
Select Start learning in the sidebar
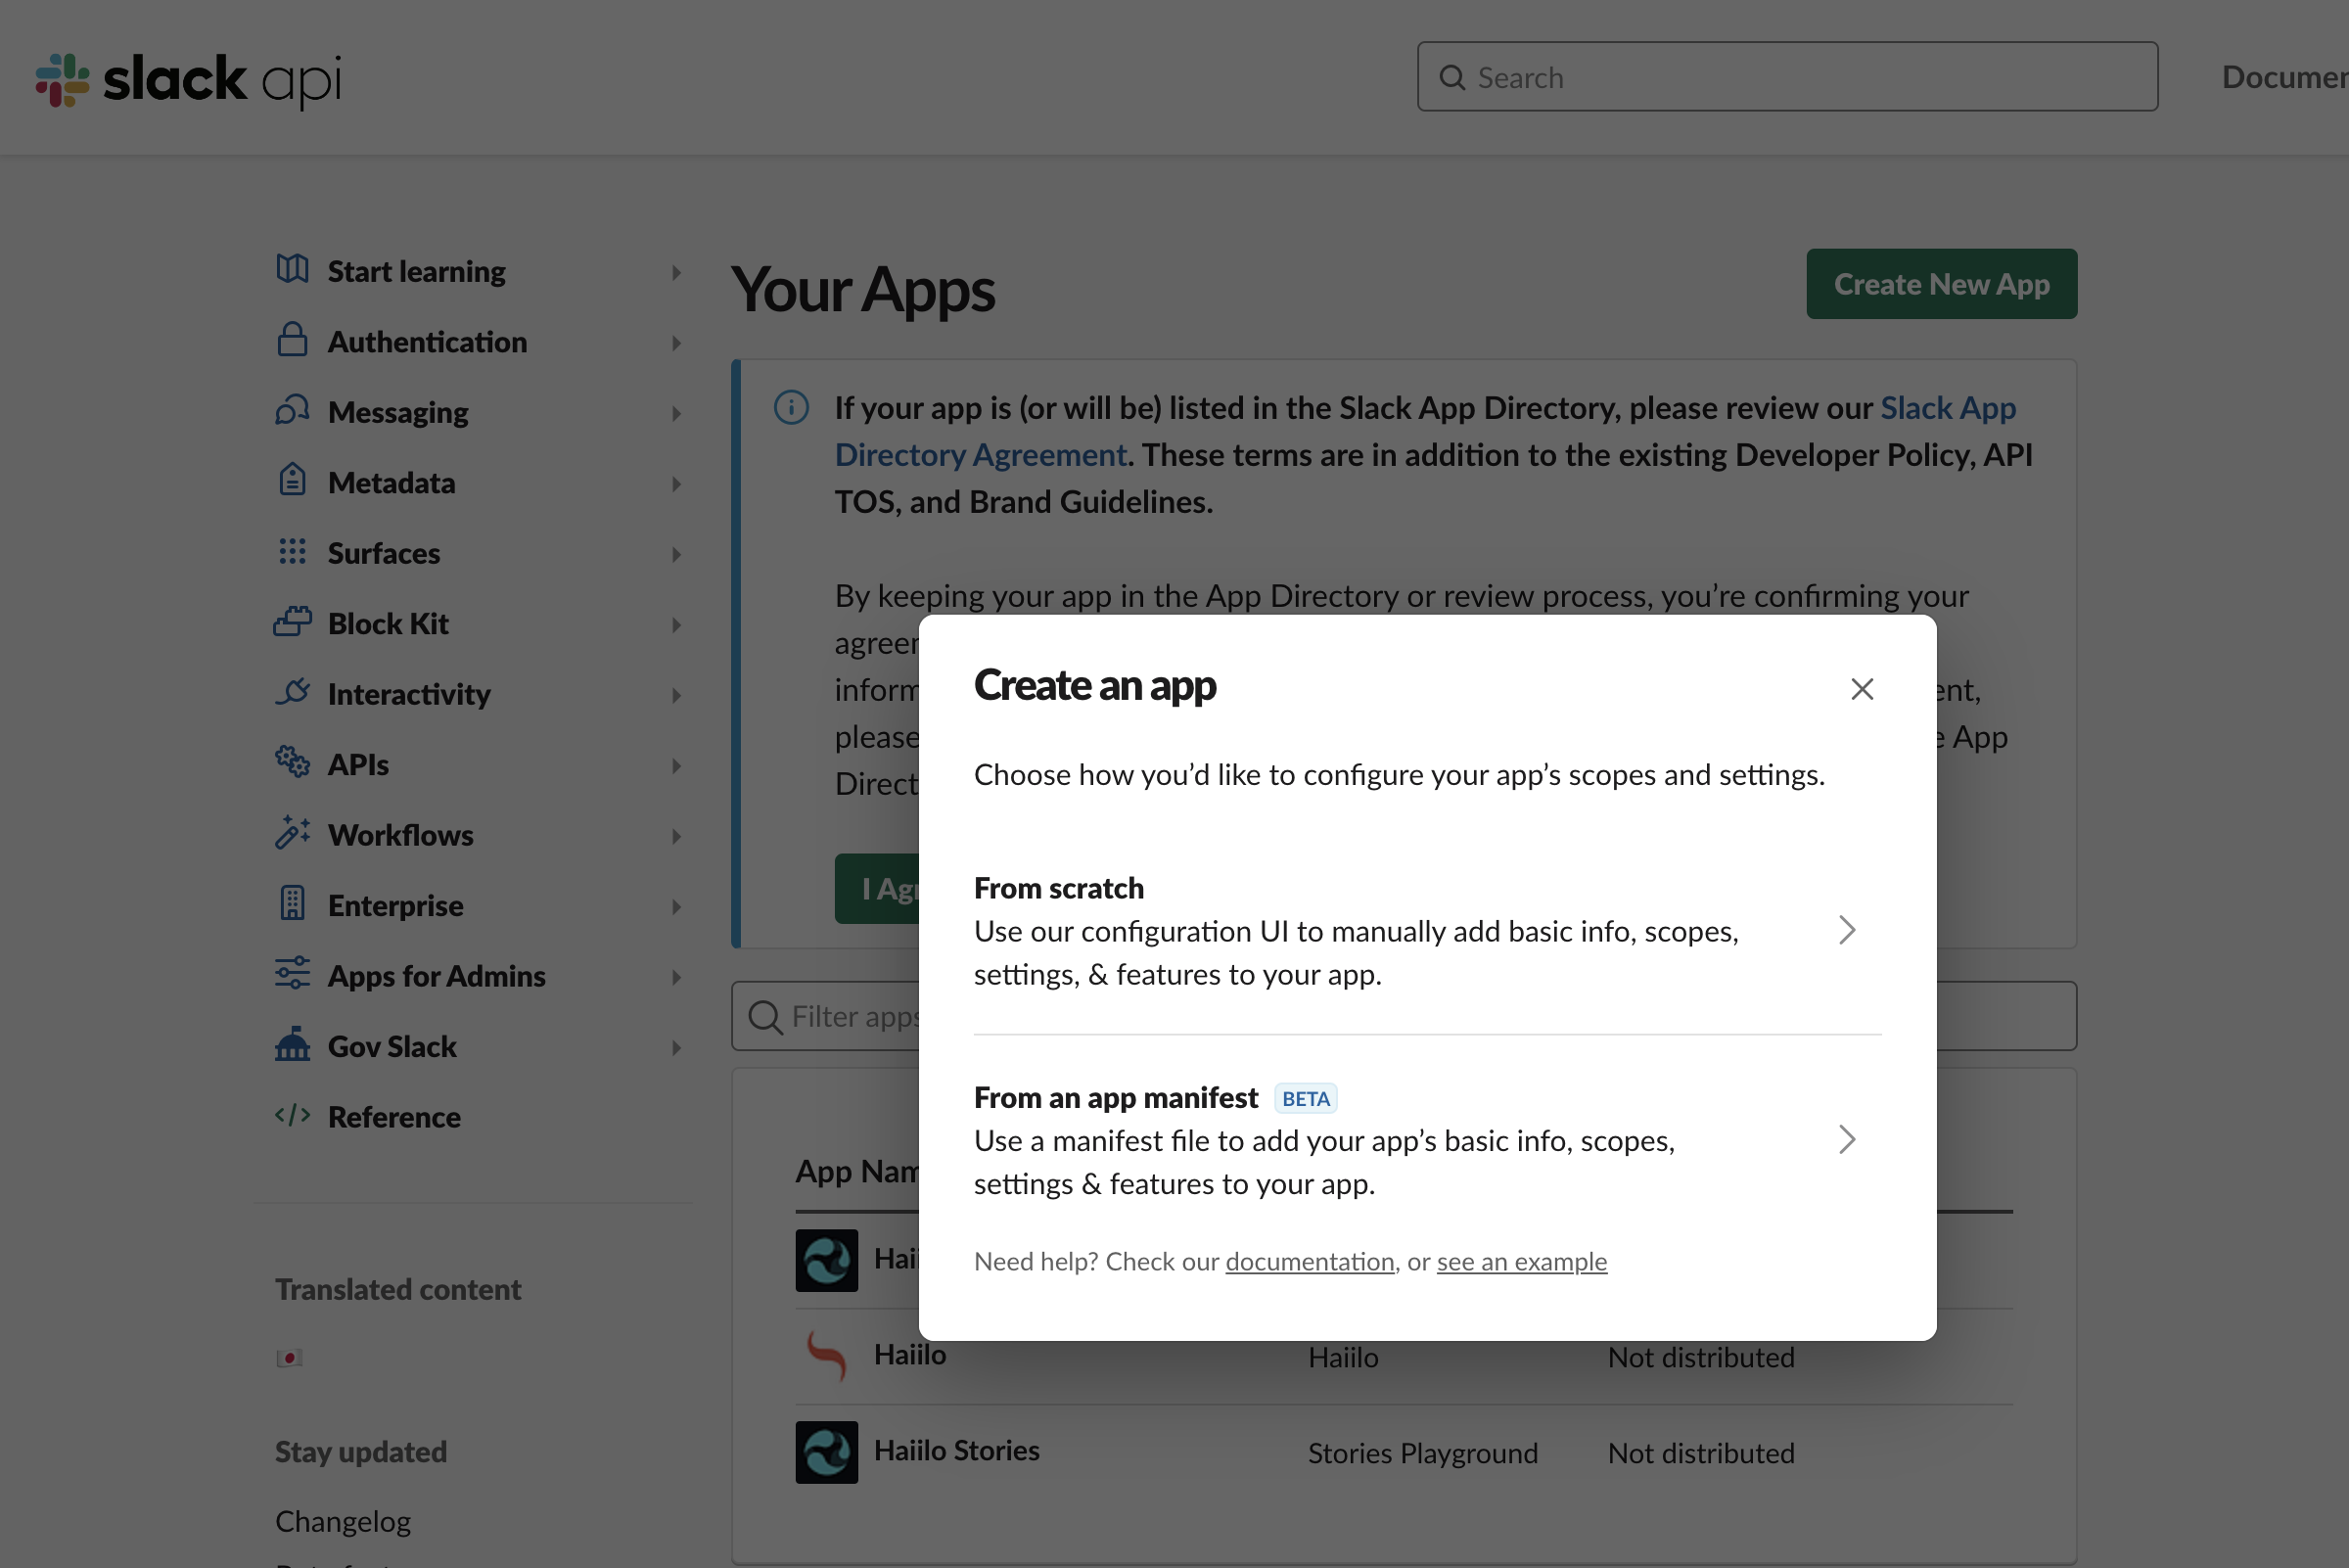point(416,270)
